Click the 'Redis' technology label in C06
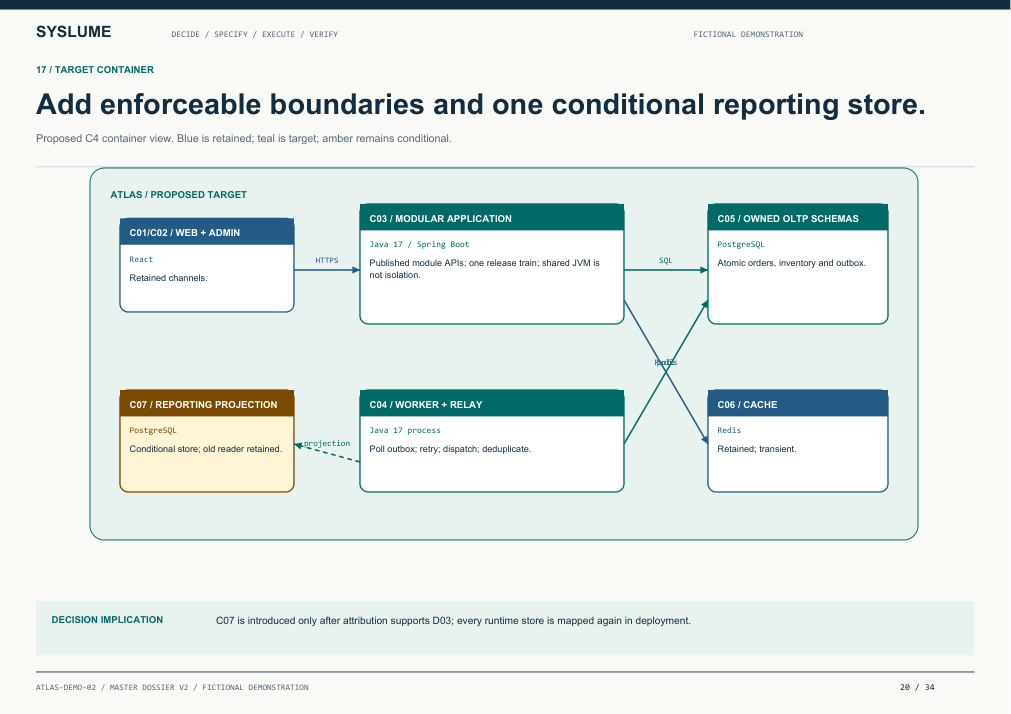This screenshot has width=1011, height=714. click(729, 430)
